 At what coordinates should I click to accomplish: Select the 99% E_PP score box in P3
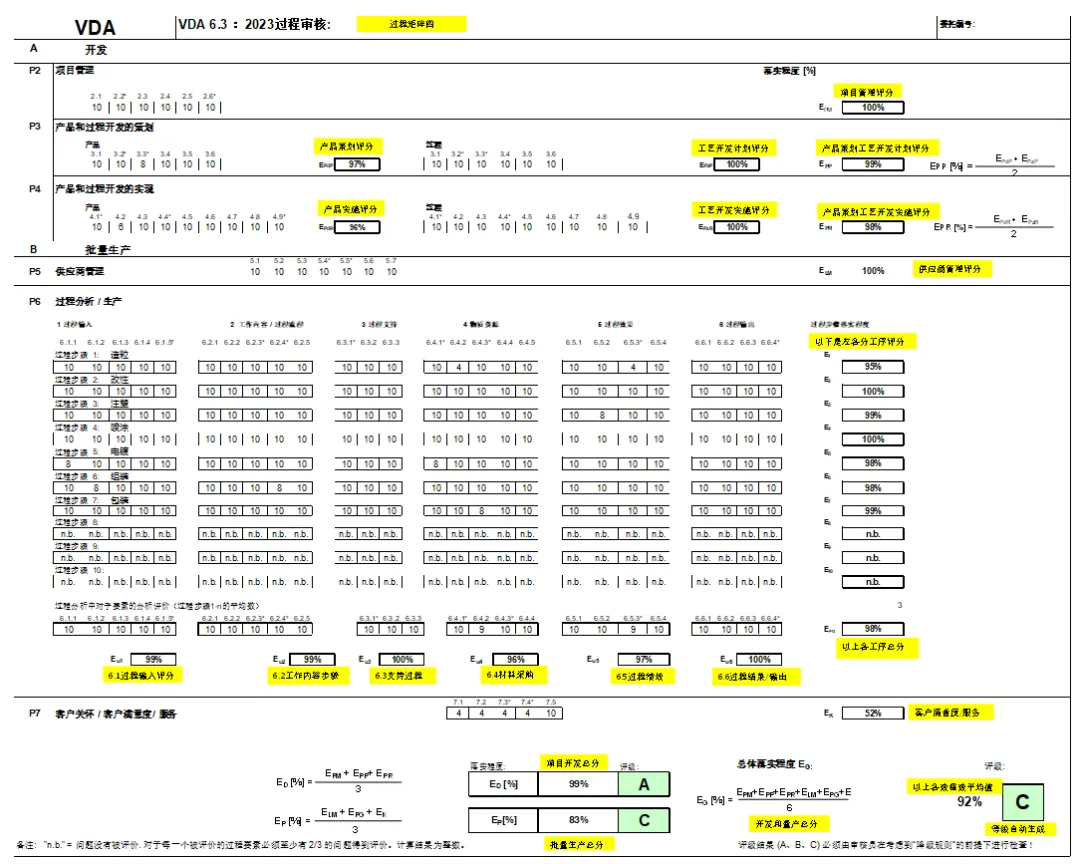click(x=873, y=164)
